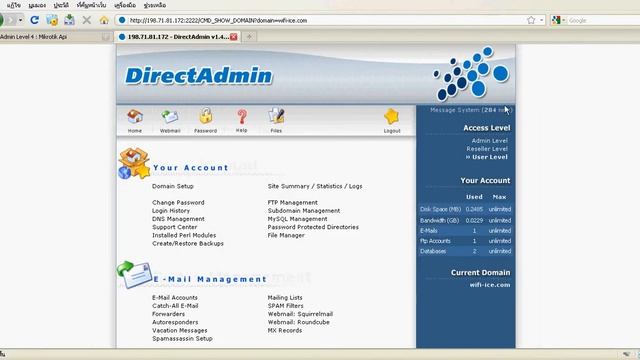The height and width of the screenshot is (360, 640).
Task: Click the Disk Space (MB) row label
Action: 440,209
